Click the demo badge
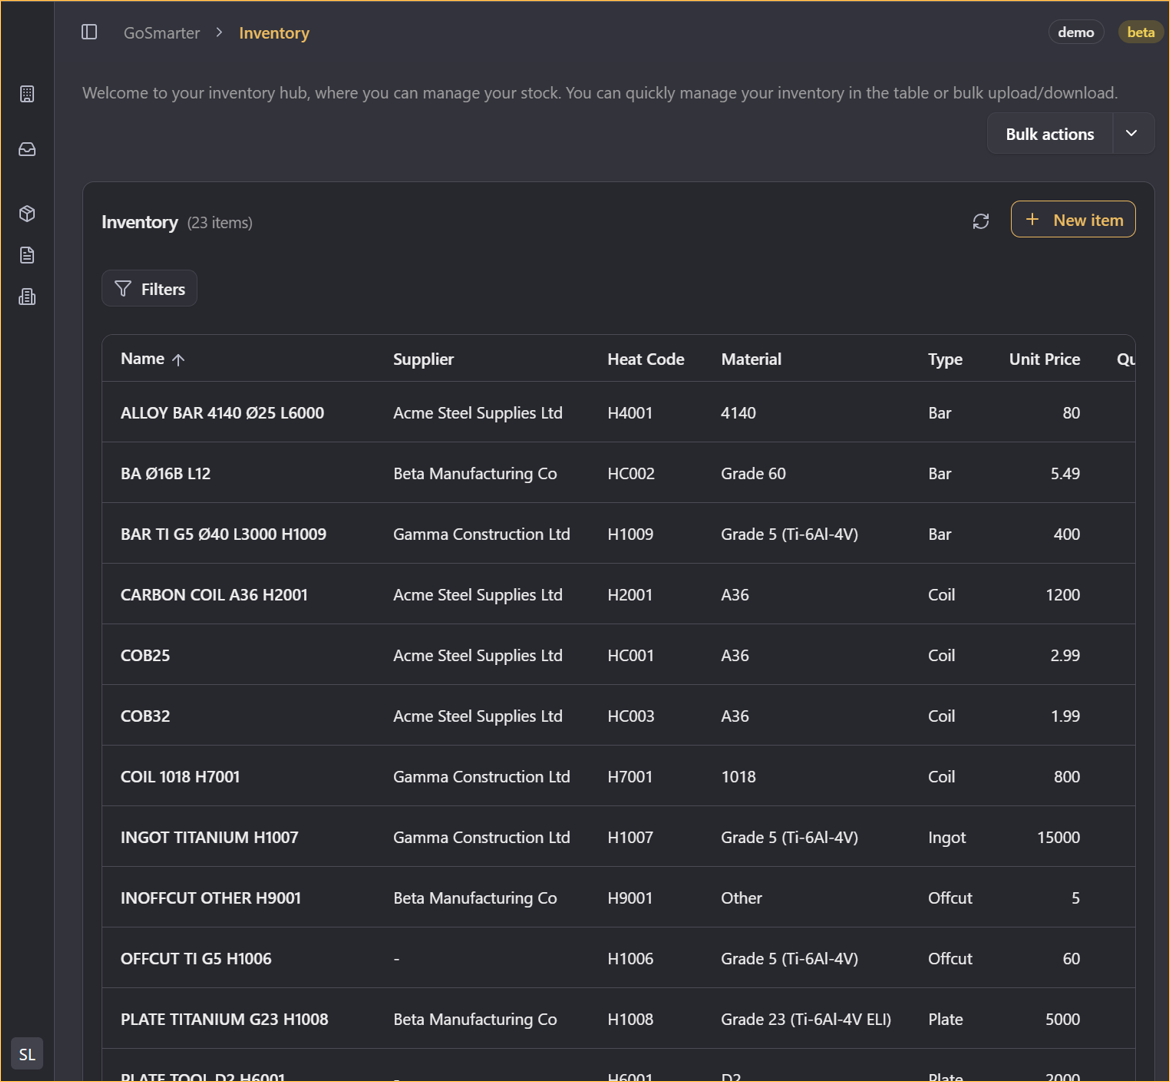This screenshot has height=1082, width=1170. coord(1076,32)
